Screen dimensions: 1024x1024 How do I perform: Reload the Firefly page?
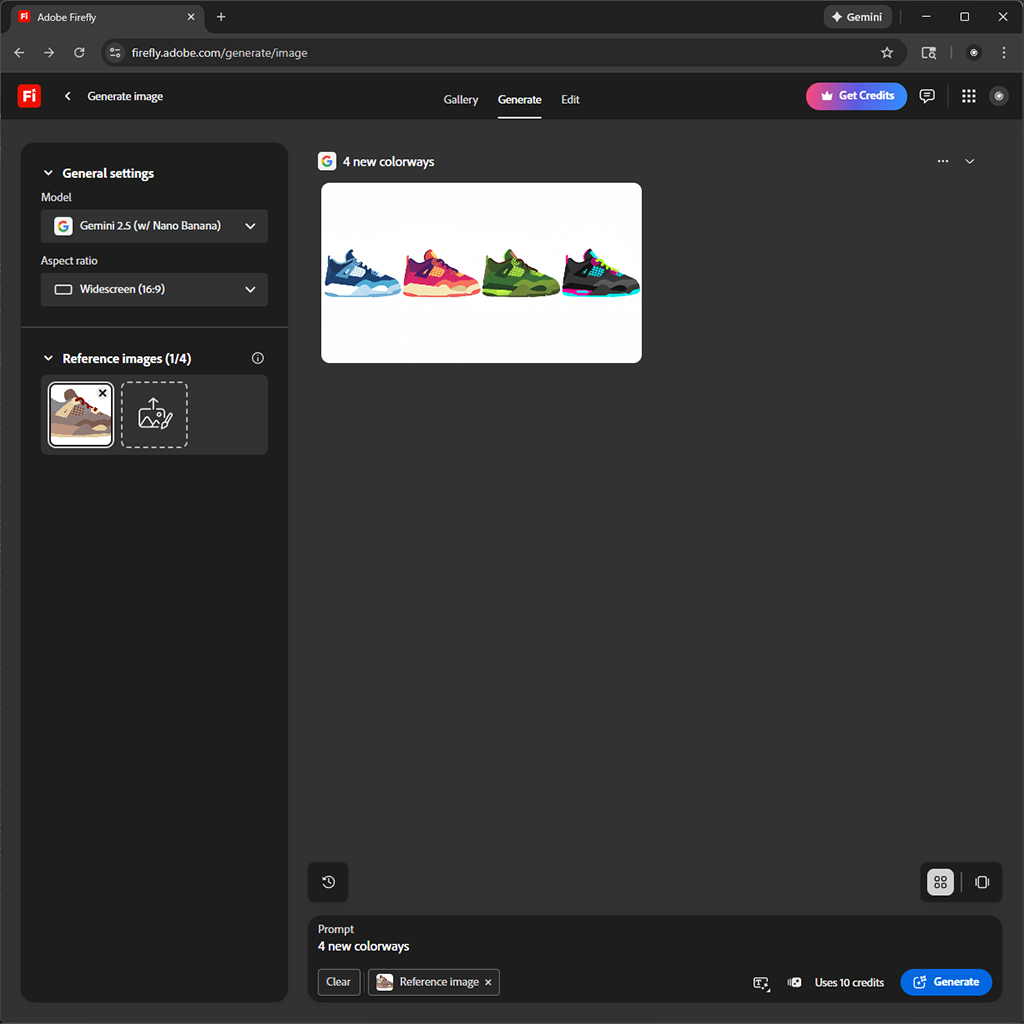(x=79, y=53)
